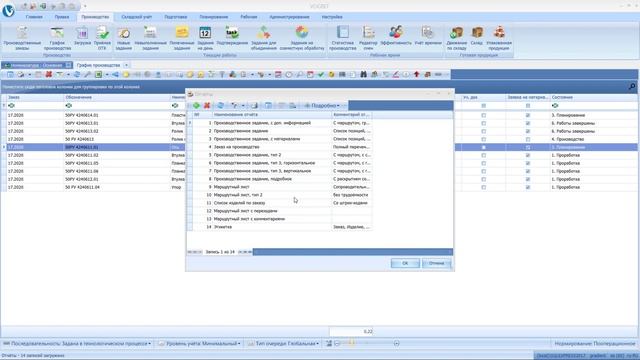Open Движение по складу icon
The image size is (640, 360).
[x=456, y=38]
